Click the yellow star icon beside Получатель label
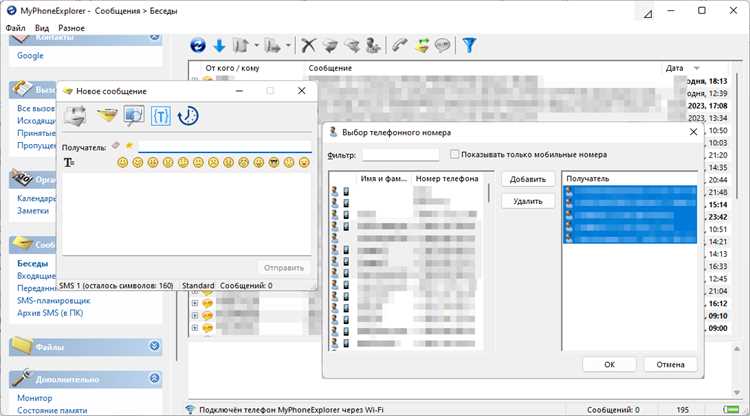 coord(129,145)
